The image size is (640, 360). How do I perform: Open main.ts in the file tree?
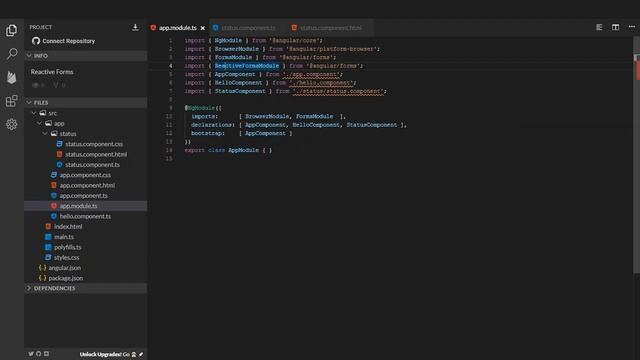[64, 237]
